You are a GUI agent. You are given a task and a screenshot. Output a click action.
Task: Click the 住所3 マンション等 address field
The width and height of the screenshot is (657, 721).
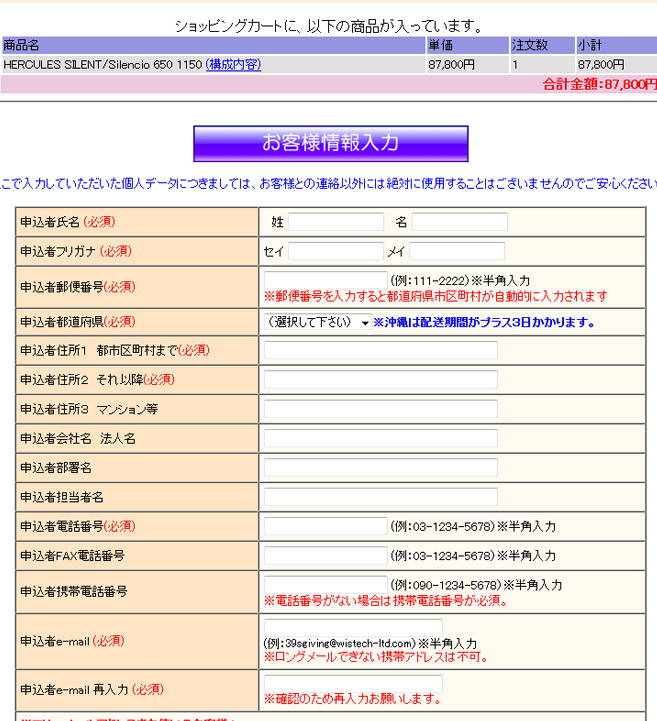[381, 409]
